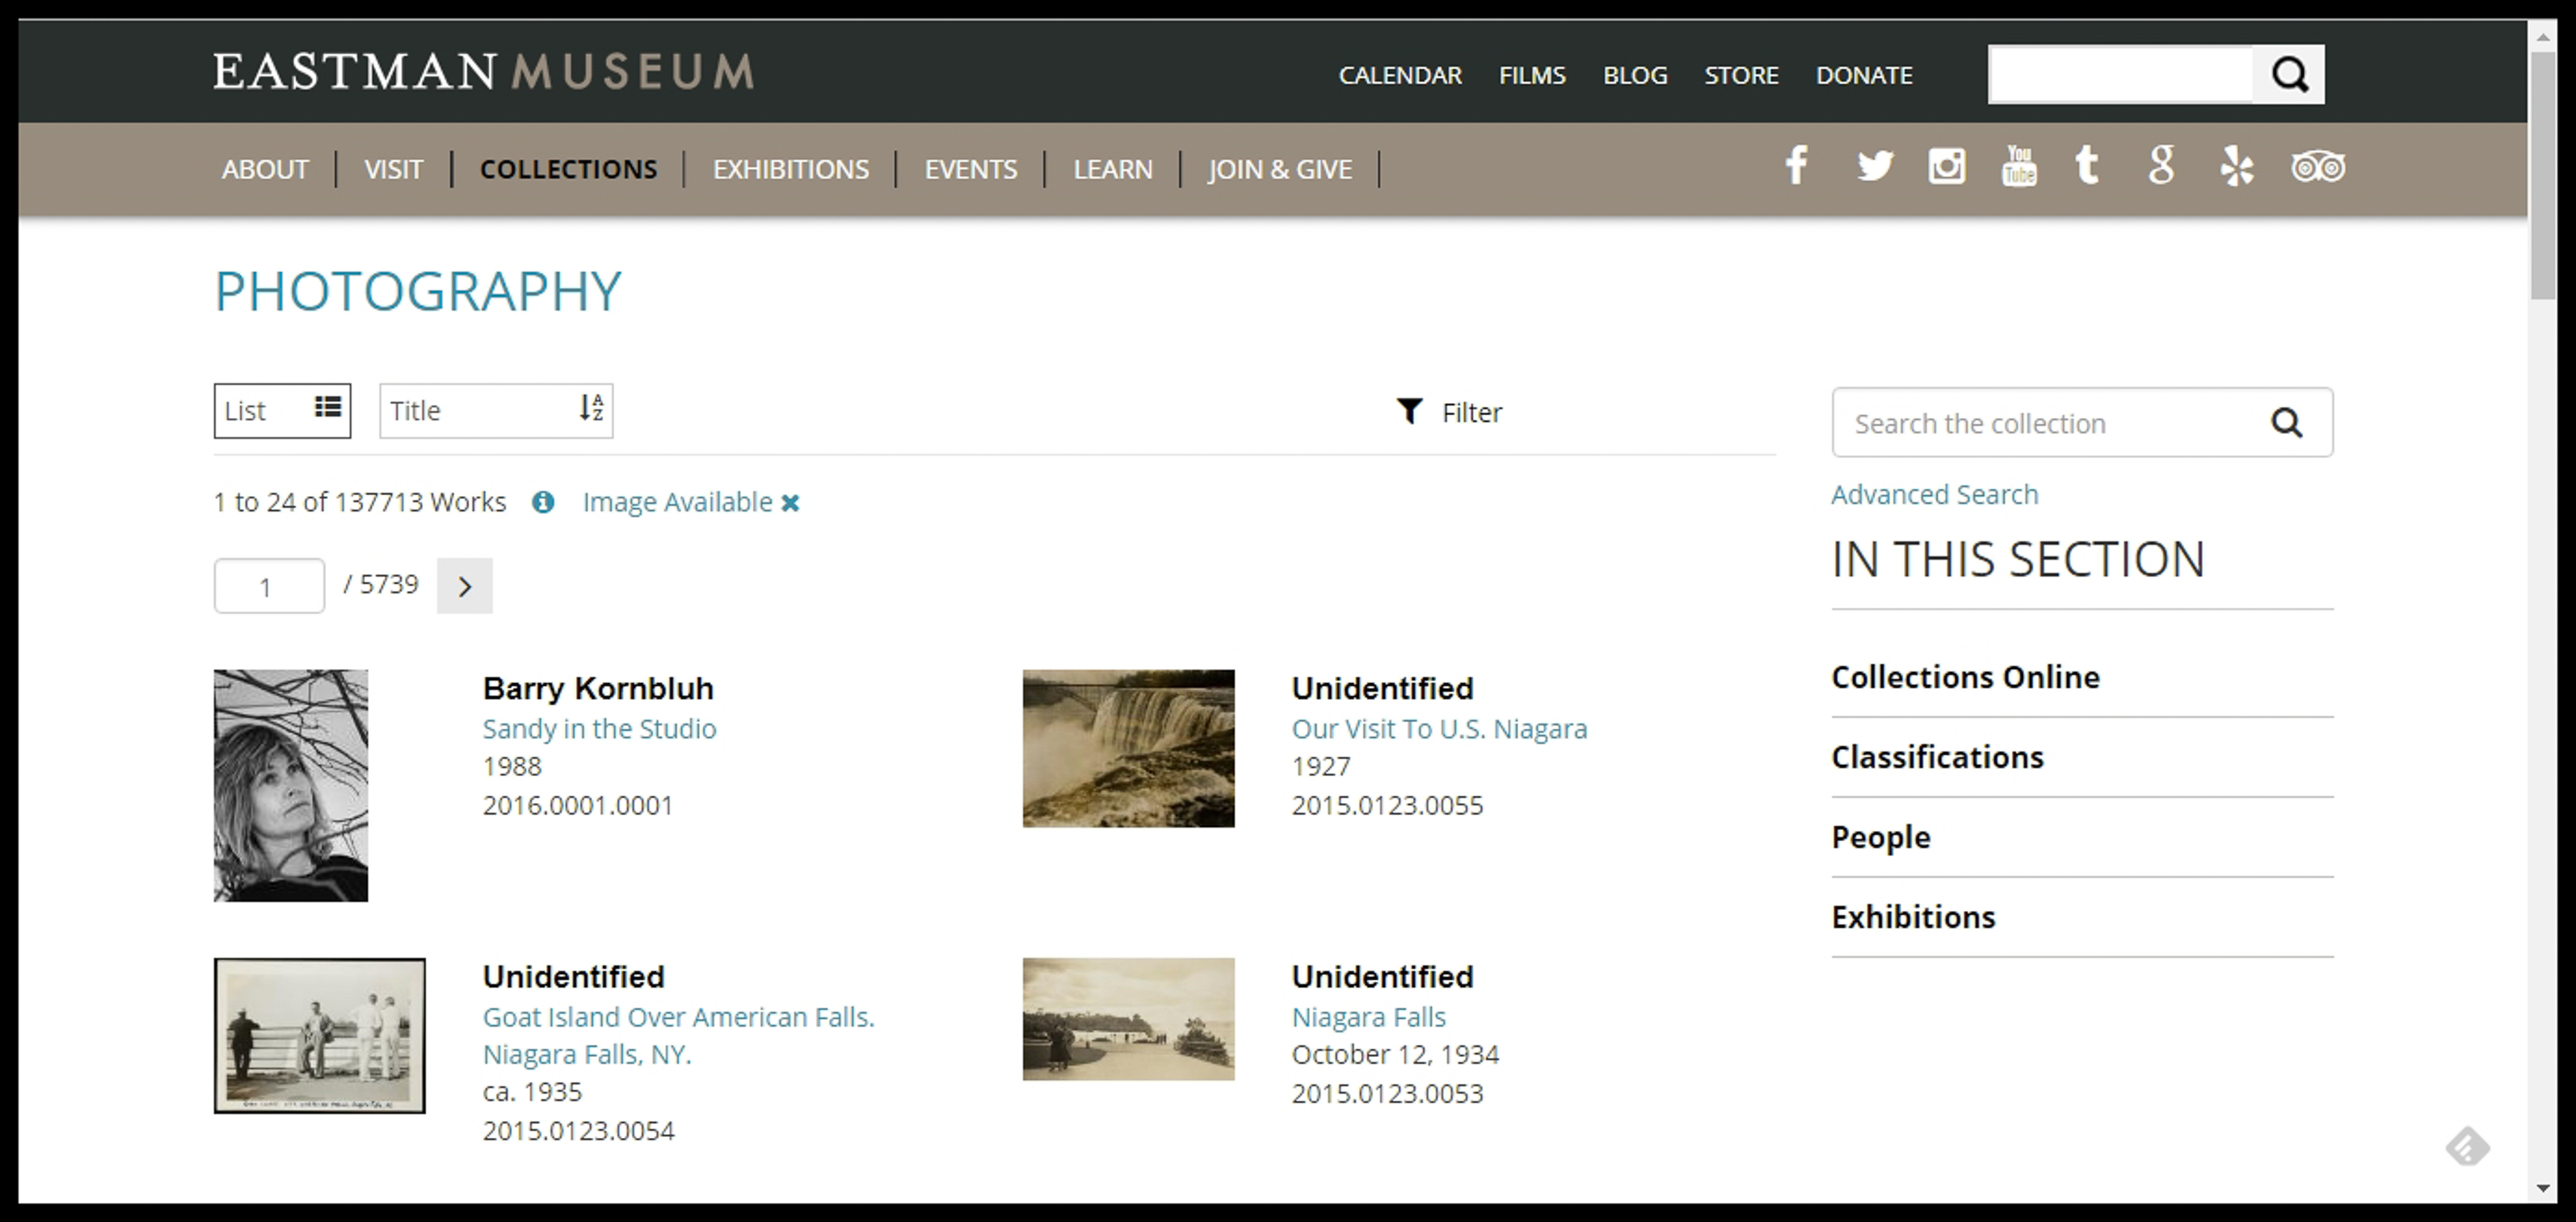Toggle the List view selector
2576x1222 pixels.
point(282,410)
